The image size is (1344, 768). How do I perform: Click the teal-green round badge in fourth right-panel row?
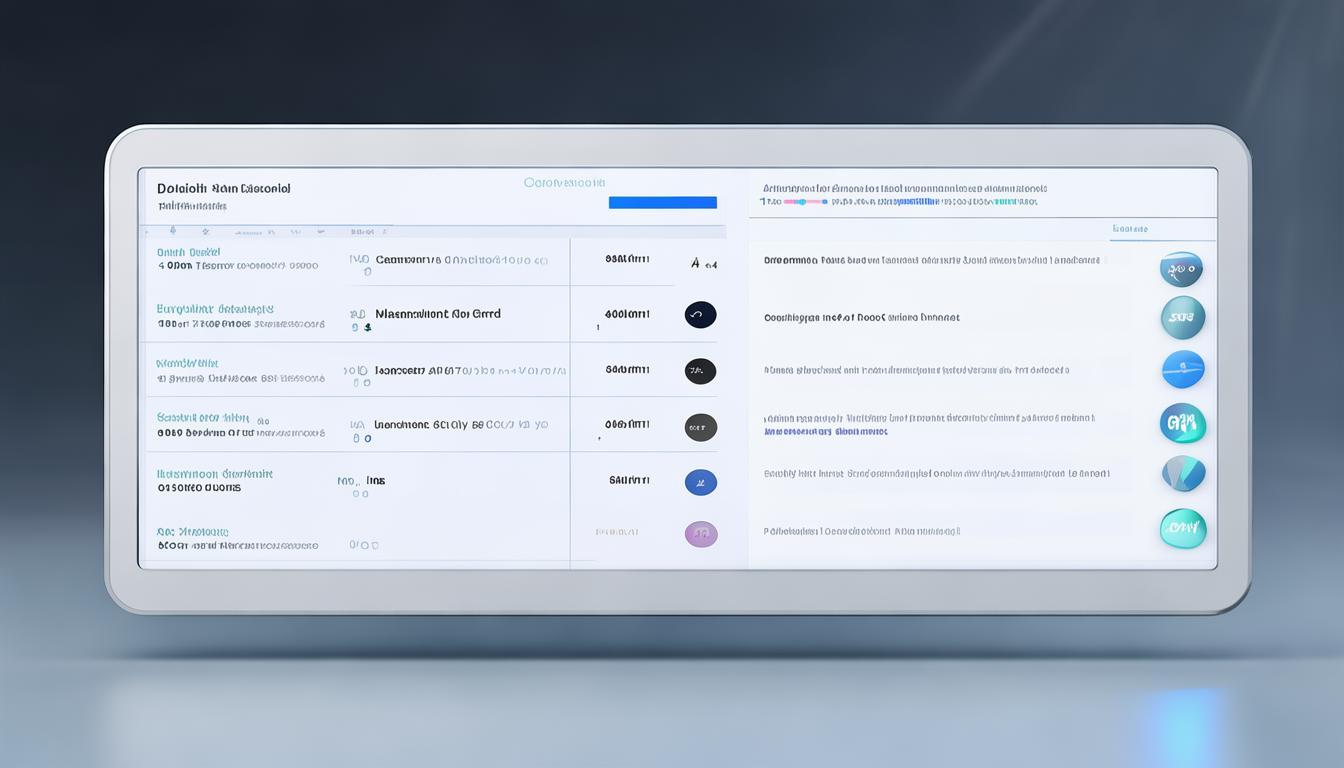pyautogui.click(x=1182, y=423)
